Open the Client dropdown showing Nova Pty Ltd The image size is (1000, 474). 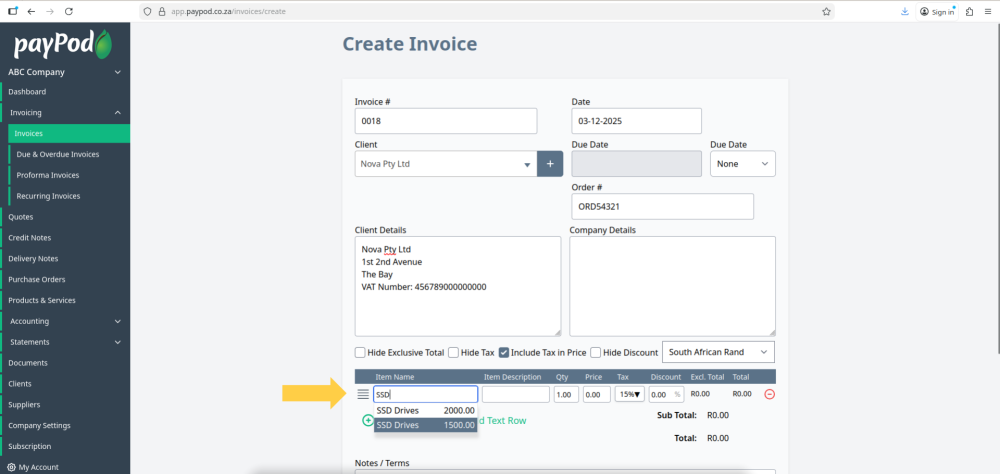click(x=446, y=164)
